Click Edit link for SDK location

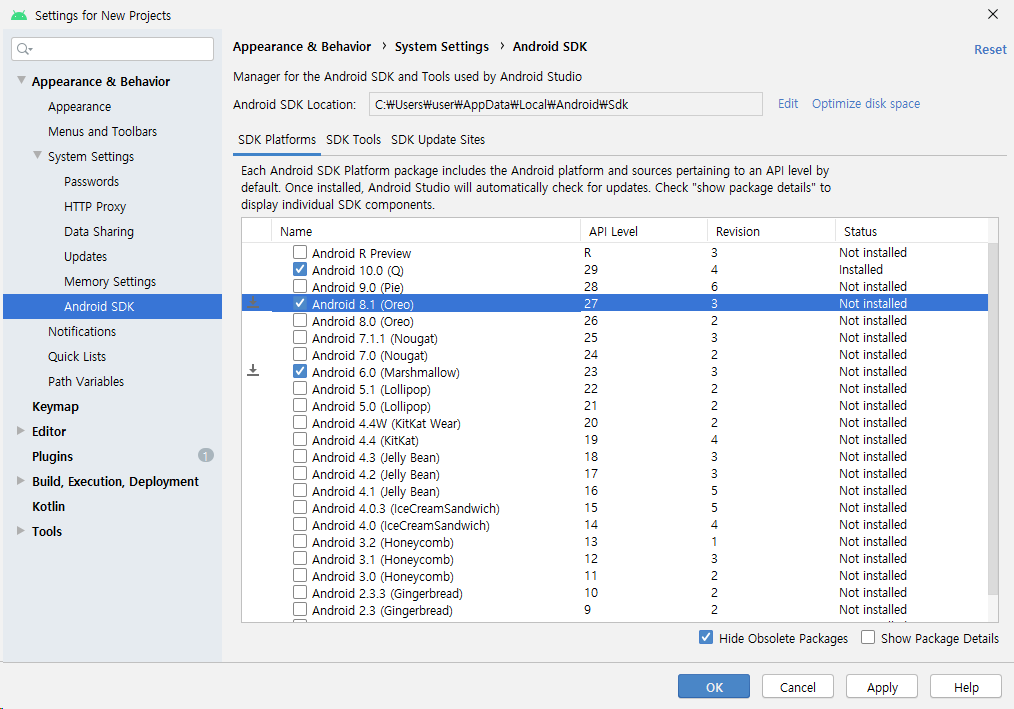click(788, 104)
